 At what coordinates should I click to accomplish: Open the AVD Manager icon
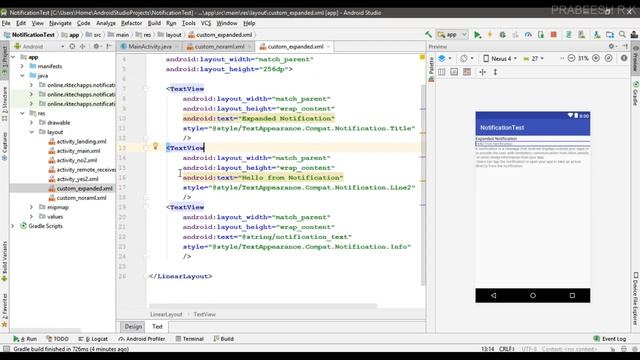tap(581, 35)
